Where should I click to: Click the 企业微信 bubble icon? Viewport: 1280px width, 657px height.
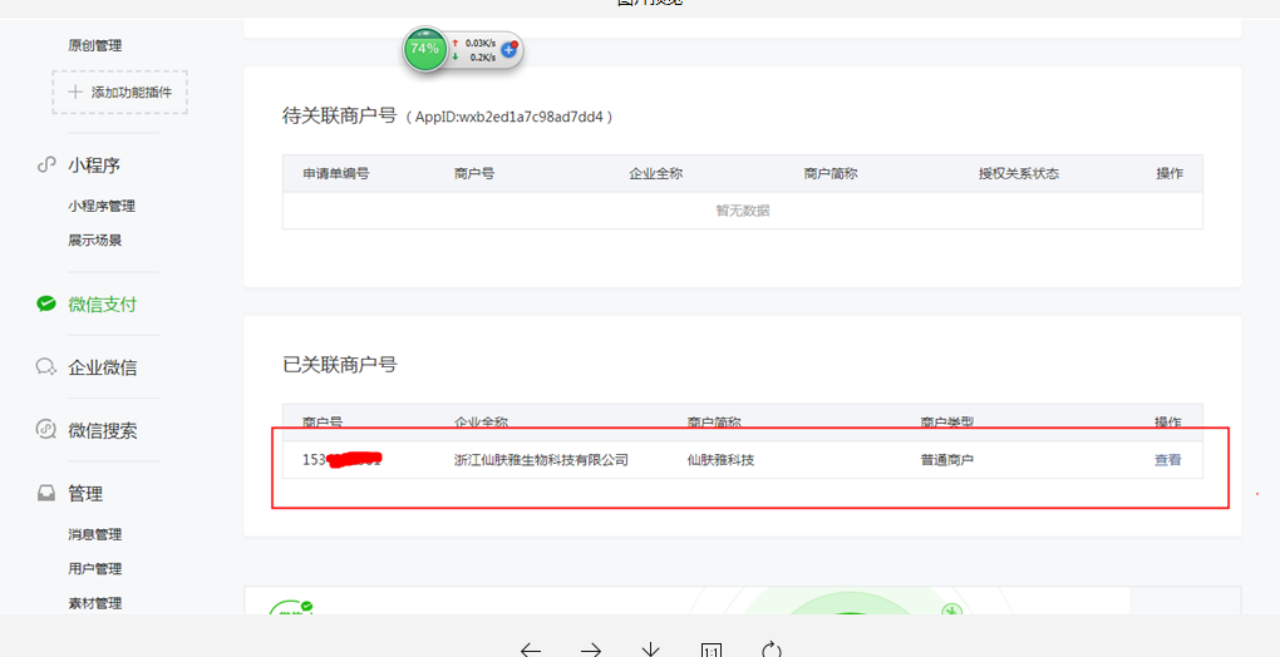click(x=46, y=367)
